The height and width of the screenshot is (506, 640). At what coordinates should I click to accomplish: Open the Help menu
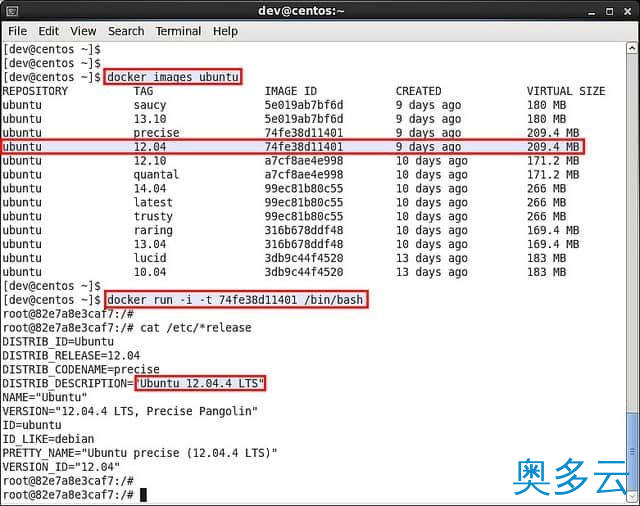225,31
